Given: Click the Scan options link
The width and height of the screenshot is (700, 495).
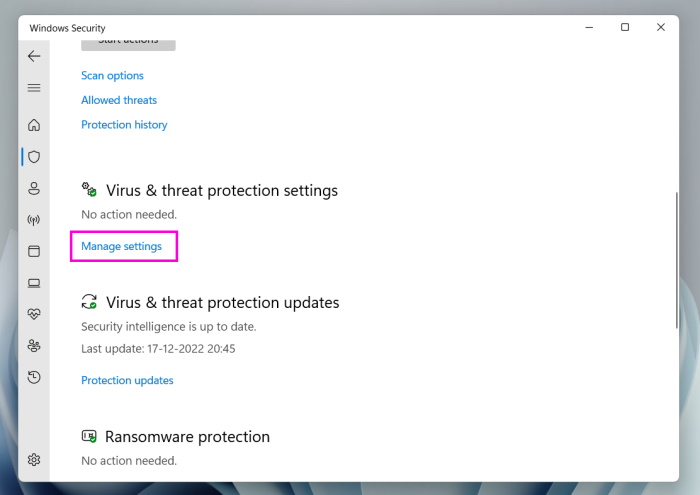Looking at the screenshot, I should tap(112, 76).
